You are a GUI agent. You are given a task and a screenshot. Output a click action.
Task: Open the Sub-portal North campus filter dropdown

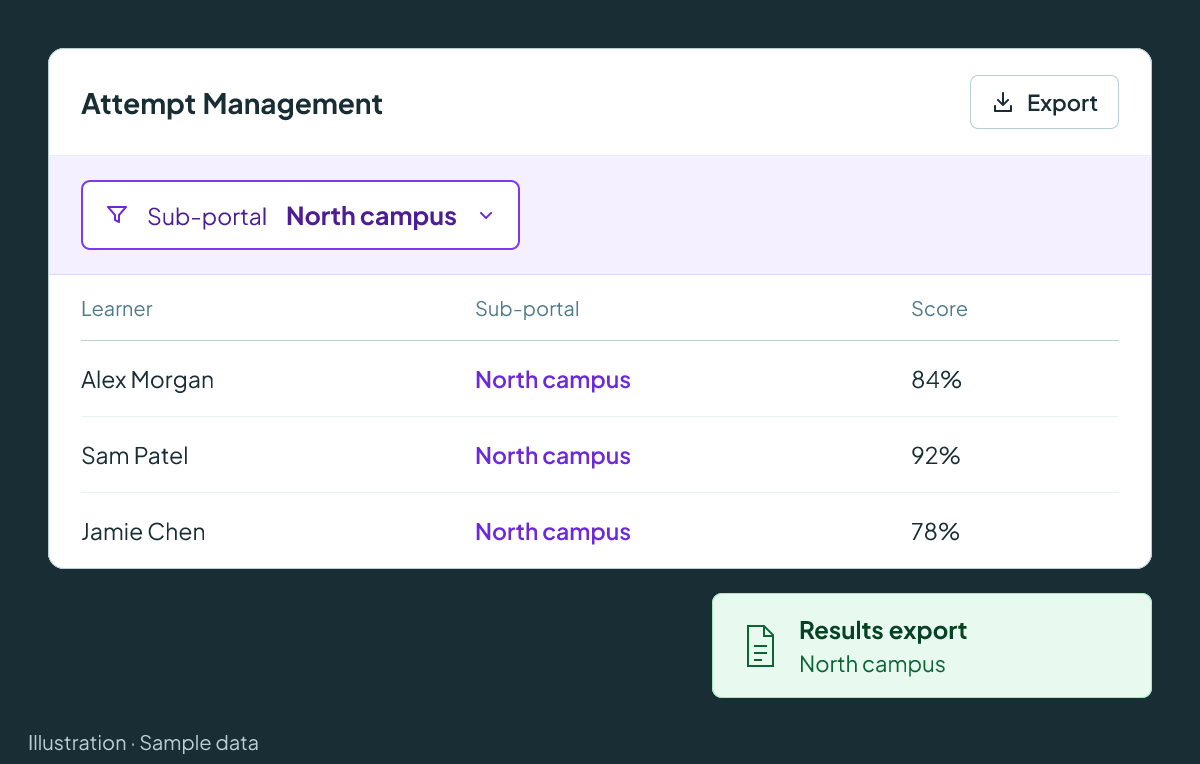[x=300, y=215]
